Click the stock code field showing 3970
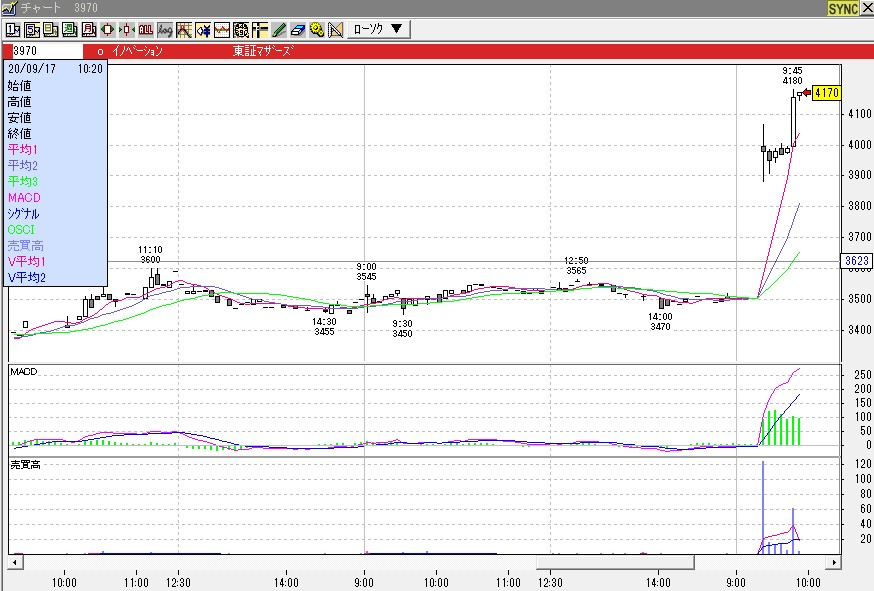Screen dimensions: 874x591 coord(46,50)
